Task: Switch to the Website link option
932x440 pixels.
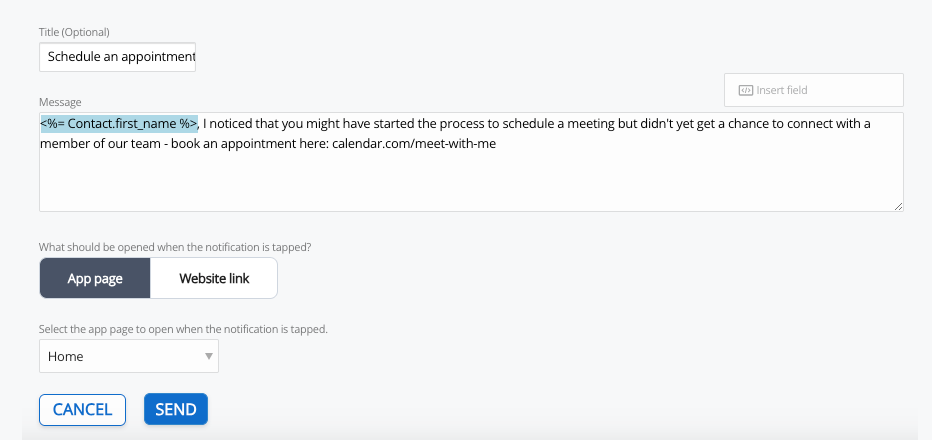Action: click(214, 278)
